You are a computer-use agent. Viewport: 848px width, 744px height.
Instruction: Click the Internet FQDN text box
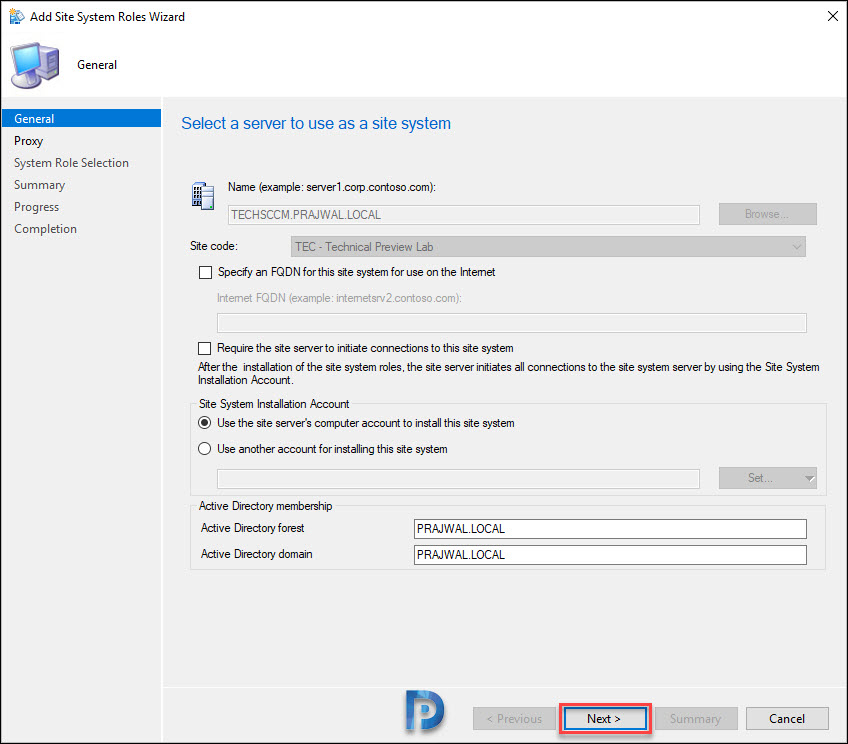click(512, 323)
